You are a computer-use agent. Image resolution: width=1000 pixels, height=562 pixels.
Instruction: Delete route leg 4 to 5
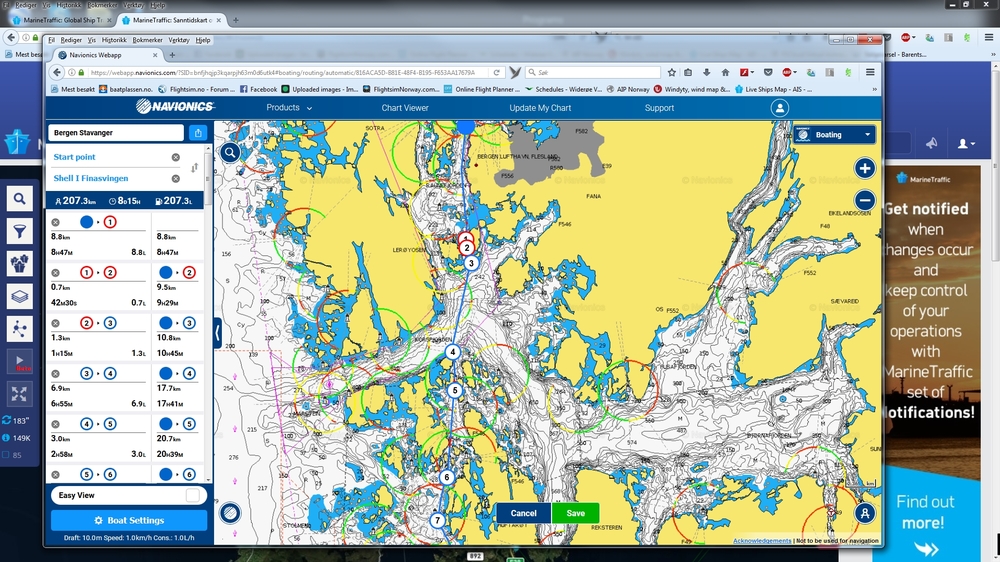pyautogui.click(x=55, y=424)
